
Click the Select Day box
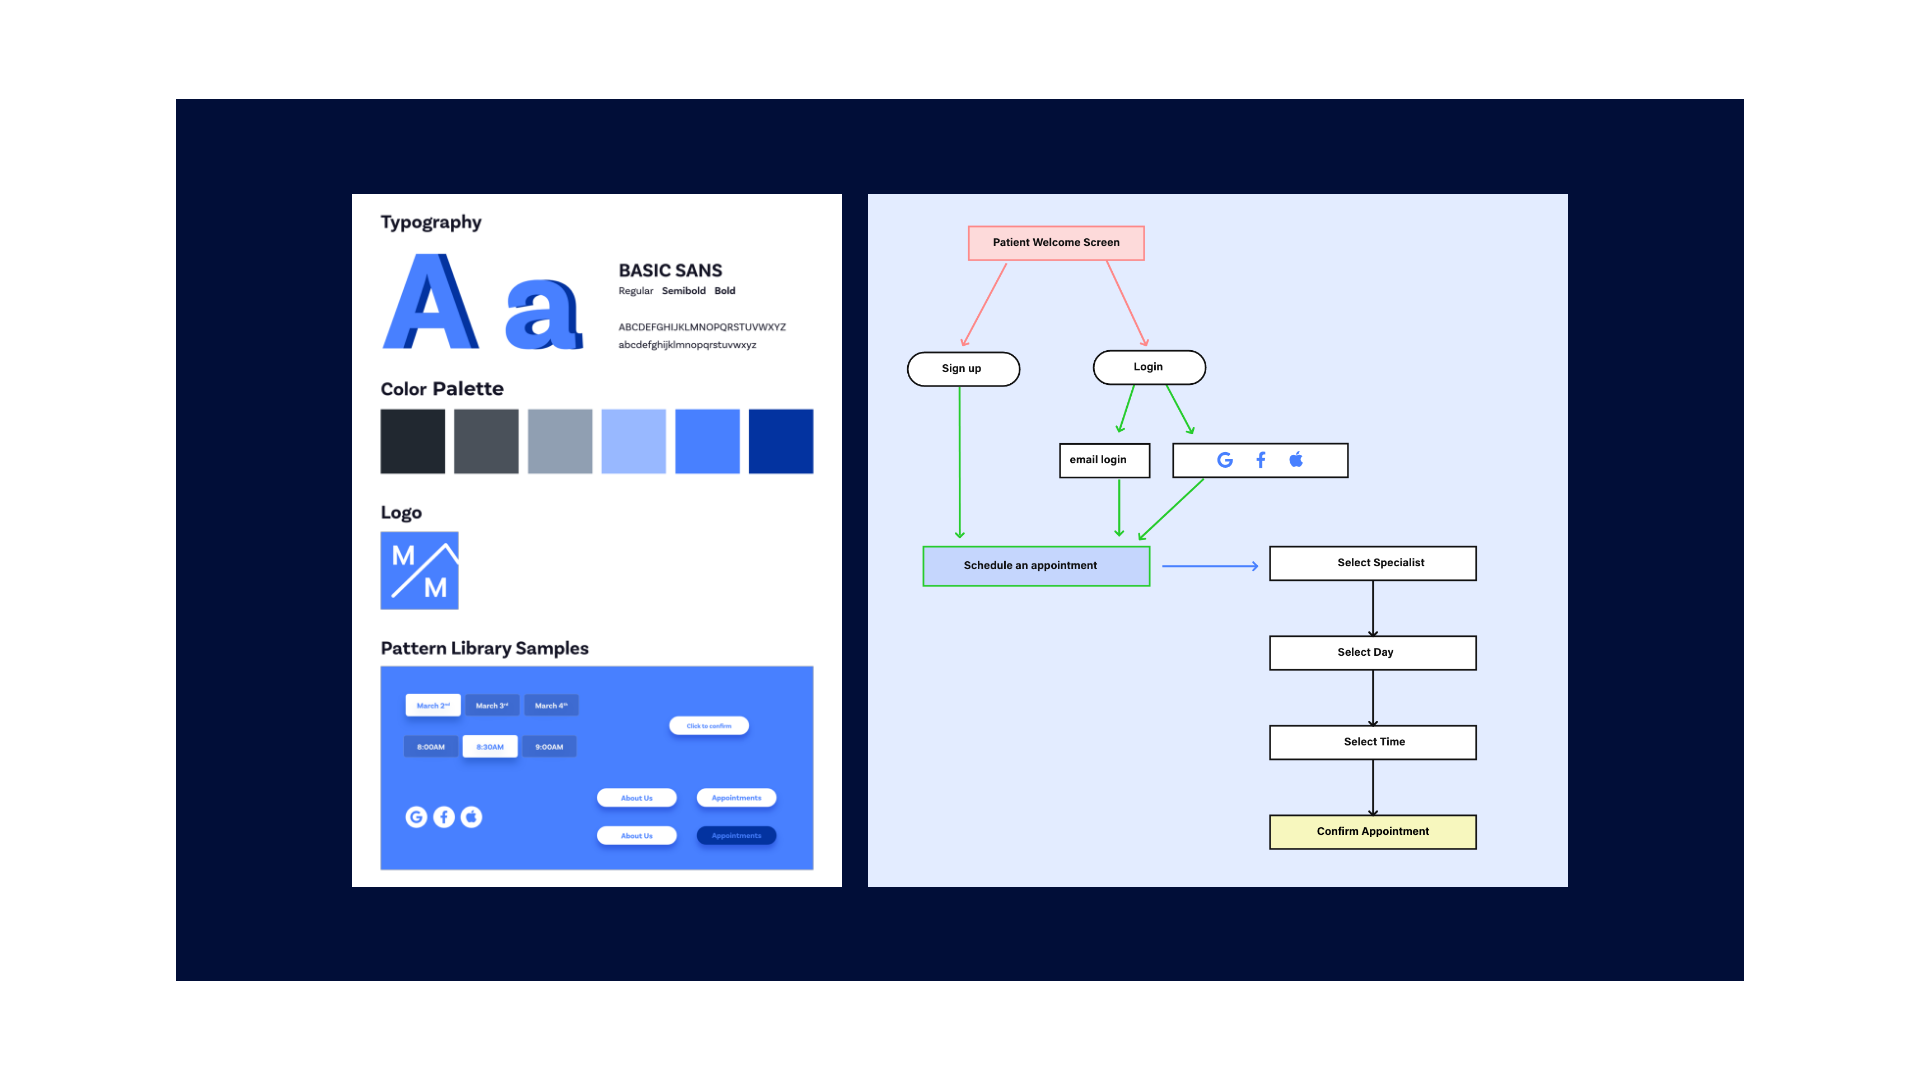[x=1373, y=653]
